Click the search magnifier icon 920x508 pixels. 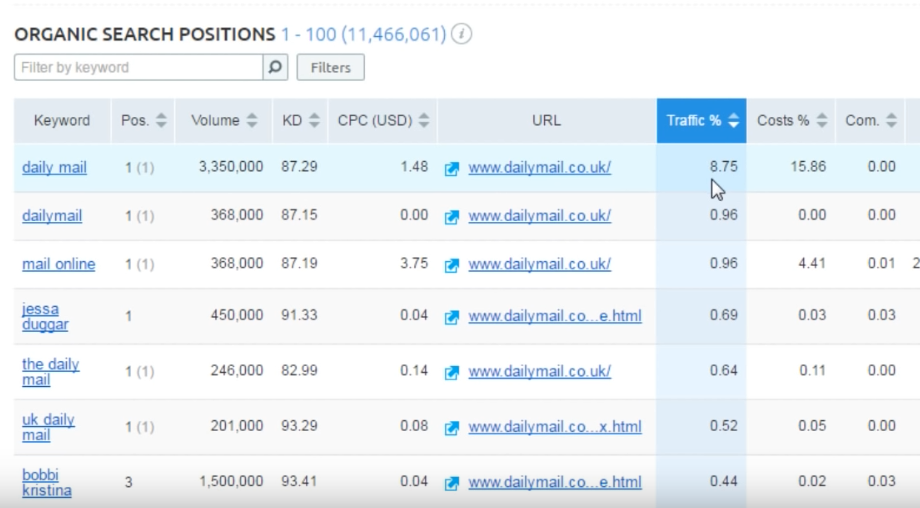click(x=275, y=67)
